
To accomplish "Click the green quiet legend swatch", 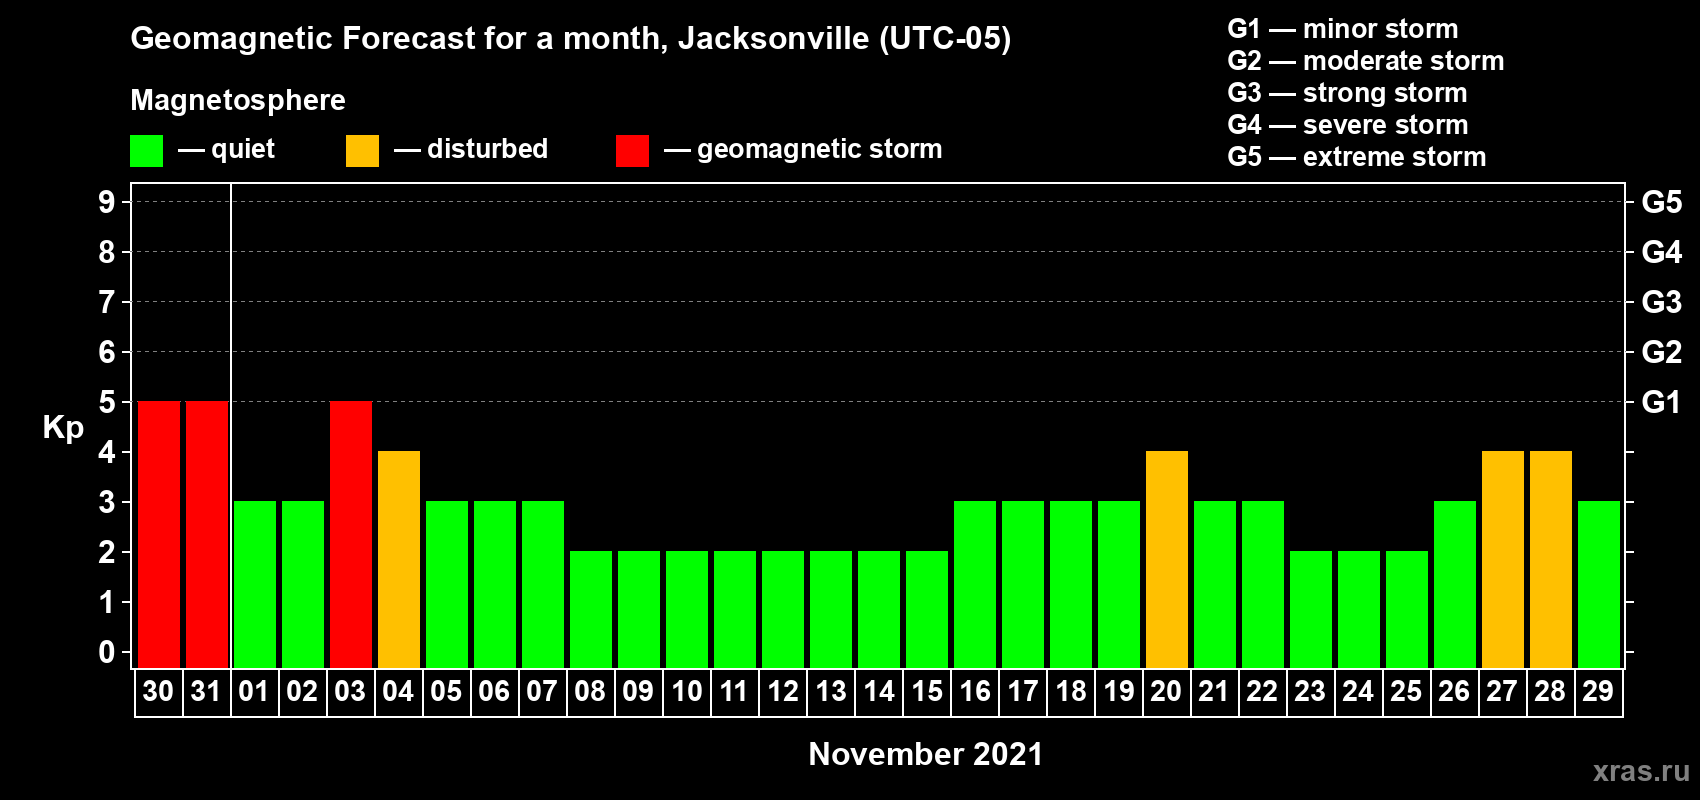I will click(146, 151).
